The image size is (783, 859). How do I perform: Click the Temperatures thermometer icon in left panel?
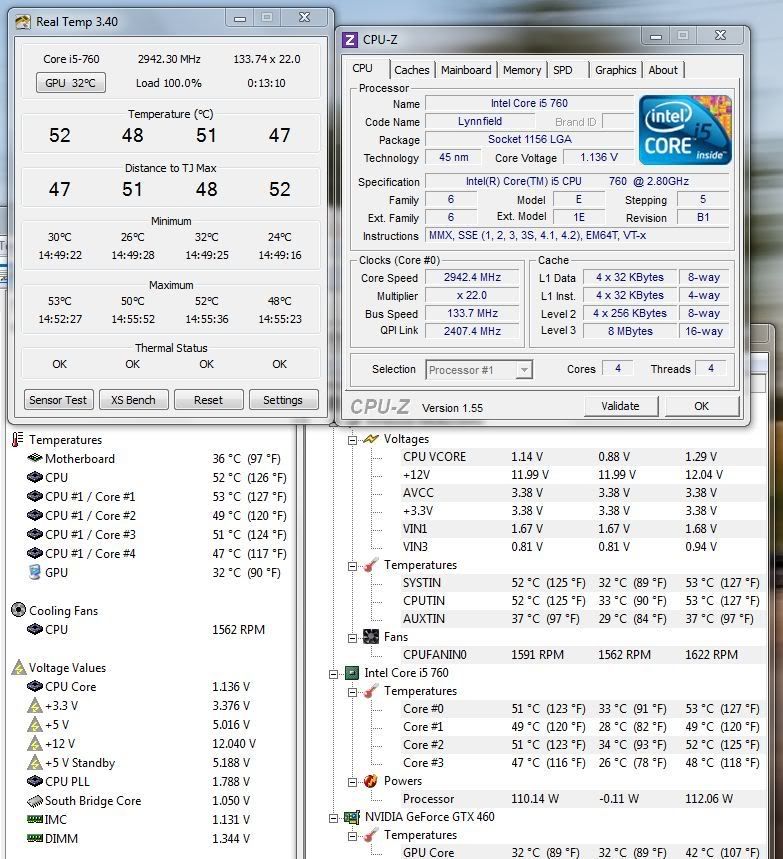pyautogui.click(x=18, y=439)
